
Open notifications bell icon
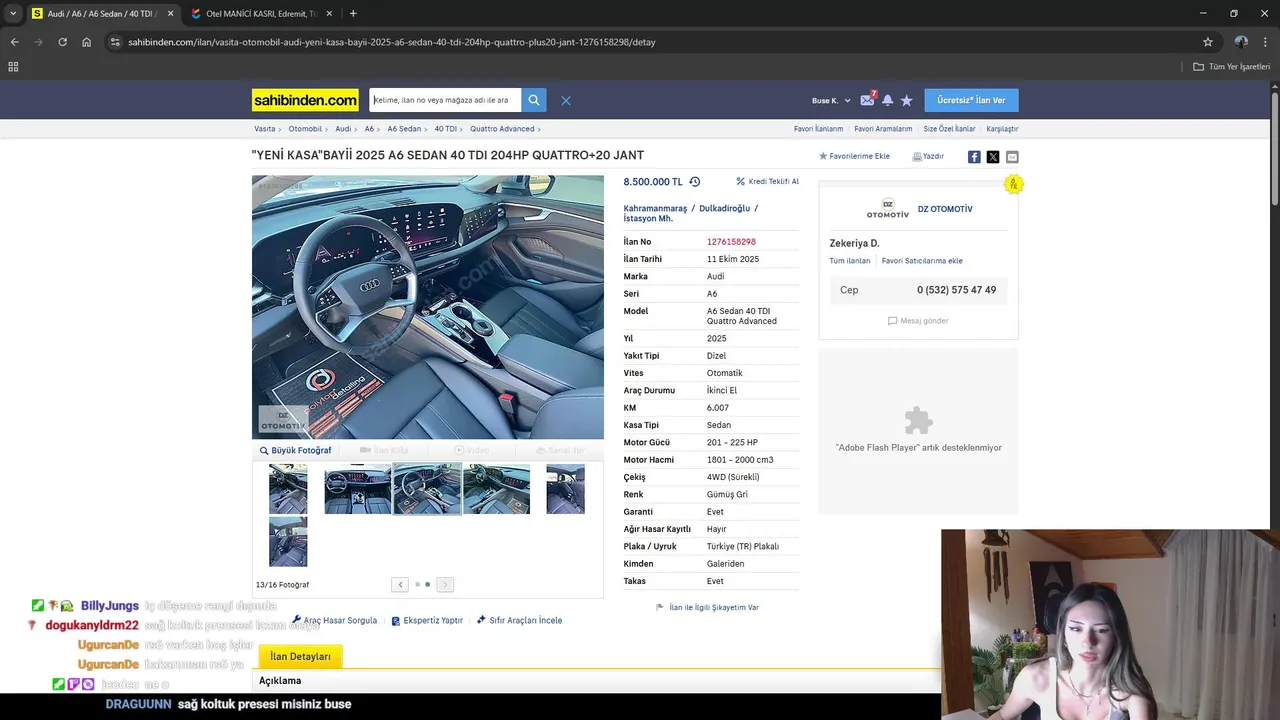pos(887,100)
